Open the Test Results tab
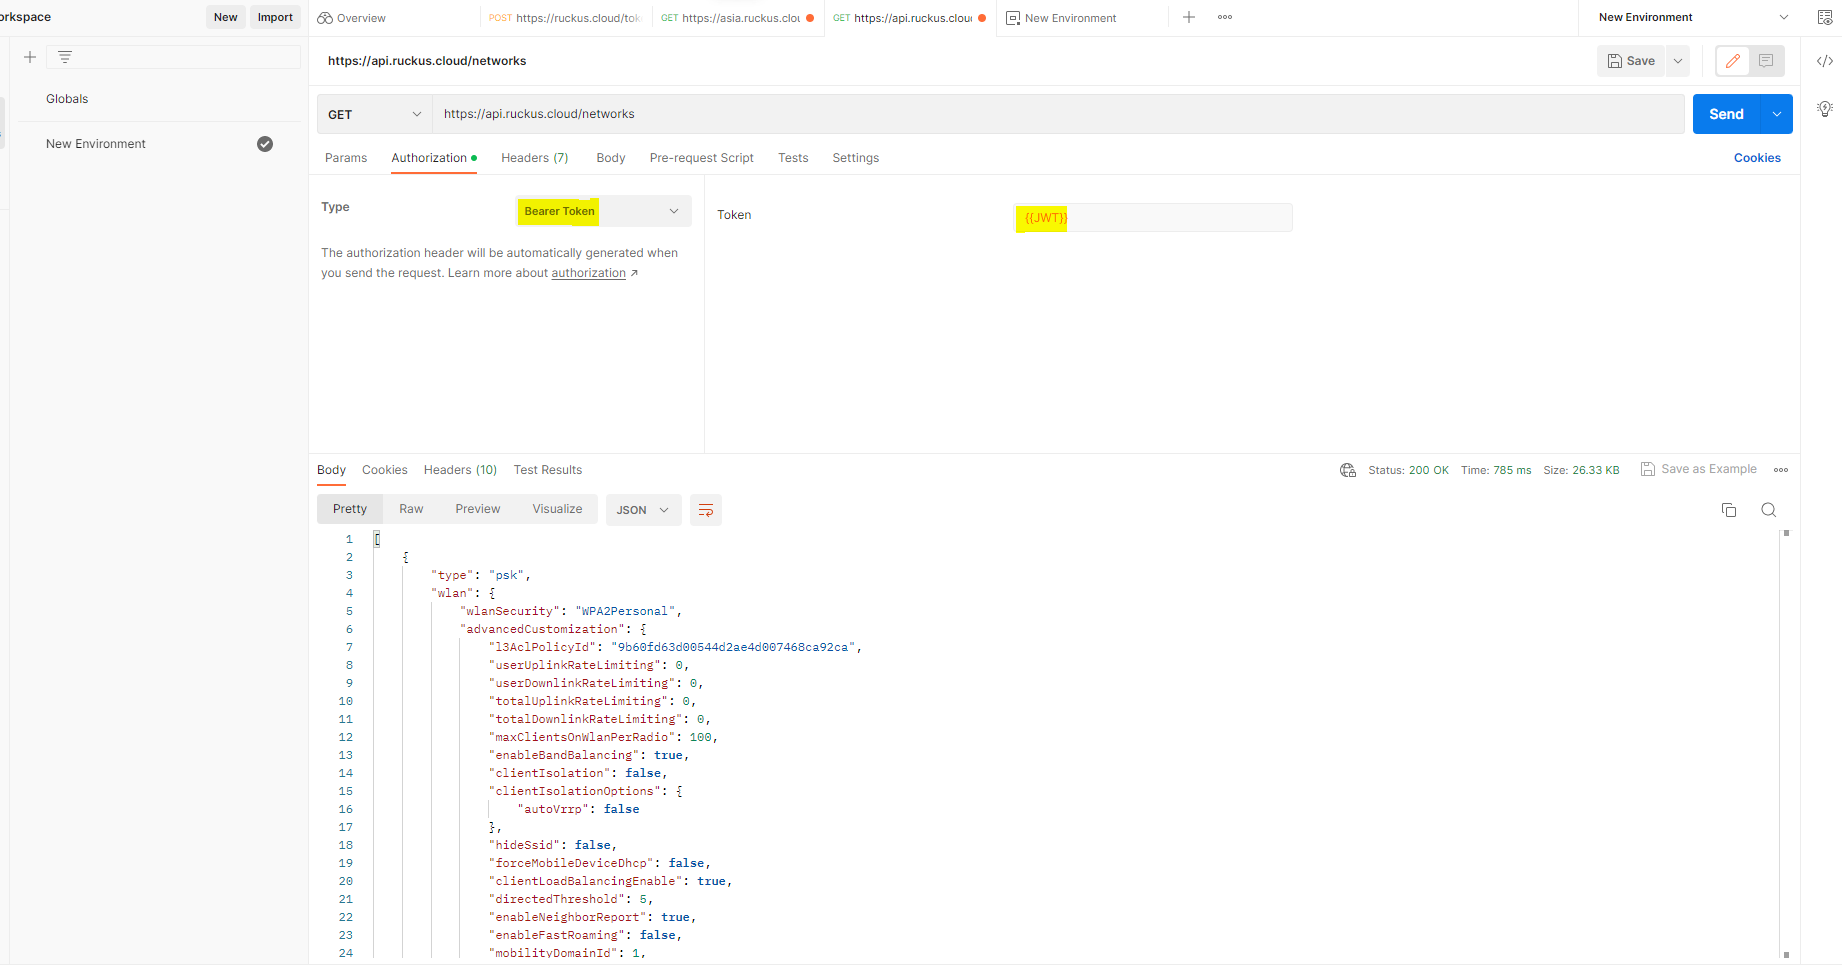 click(548, 470)
